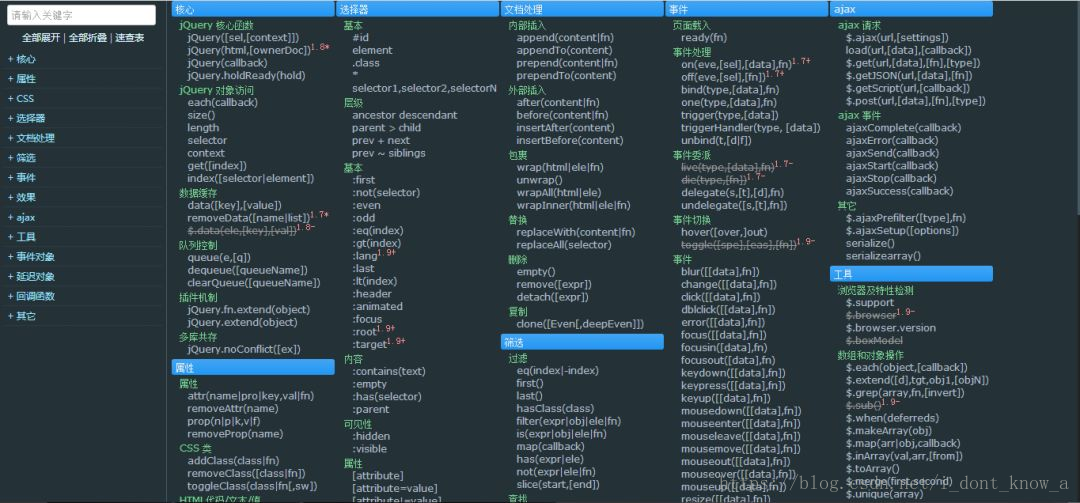This screenshot has height=503, width=1080.
Task: Click 全部展开 to expand all sections
Action: click(41, 38)
